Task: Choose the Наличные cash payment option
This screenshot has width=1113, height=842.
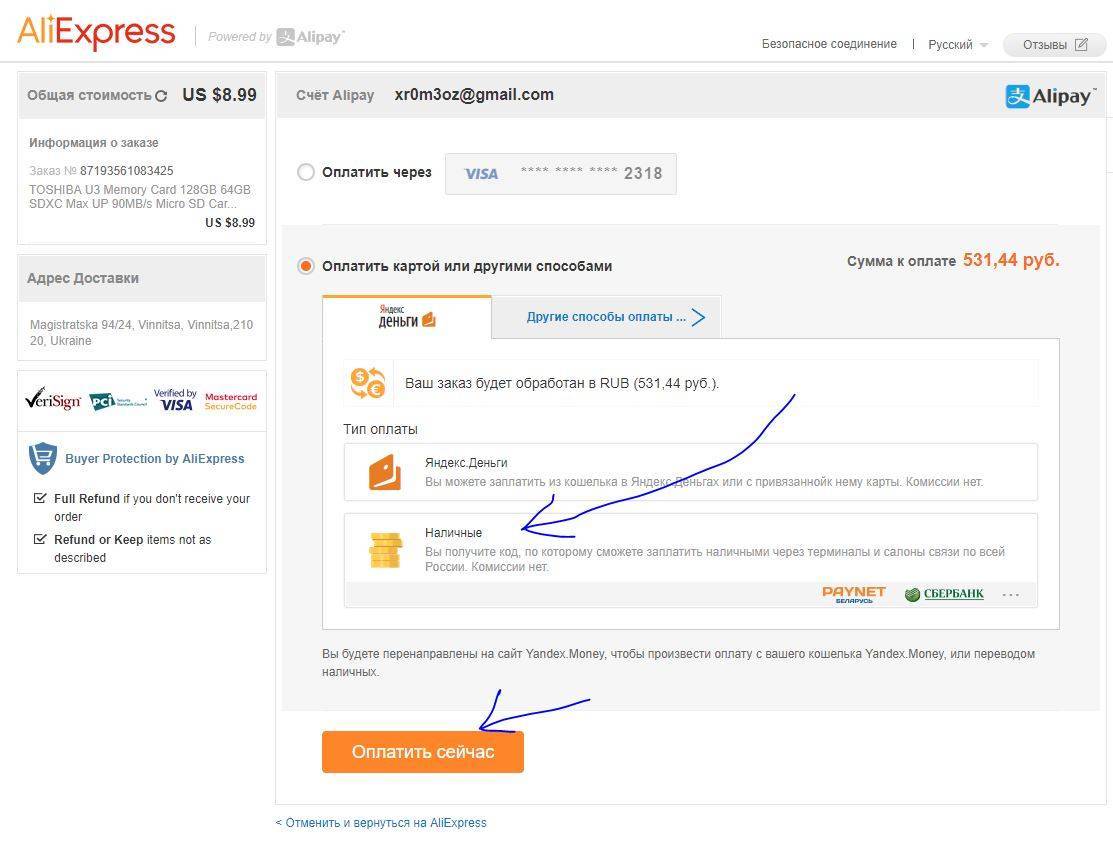Action: (x=691, y=560)
